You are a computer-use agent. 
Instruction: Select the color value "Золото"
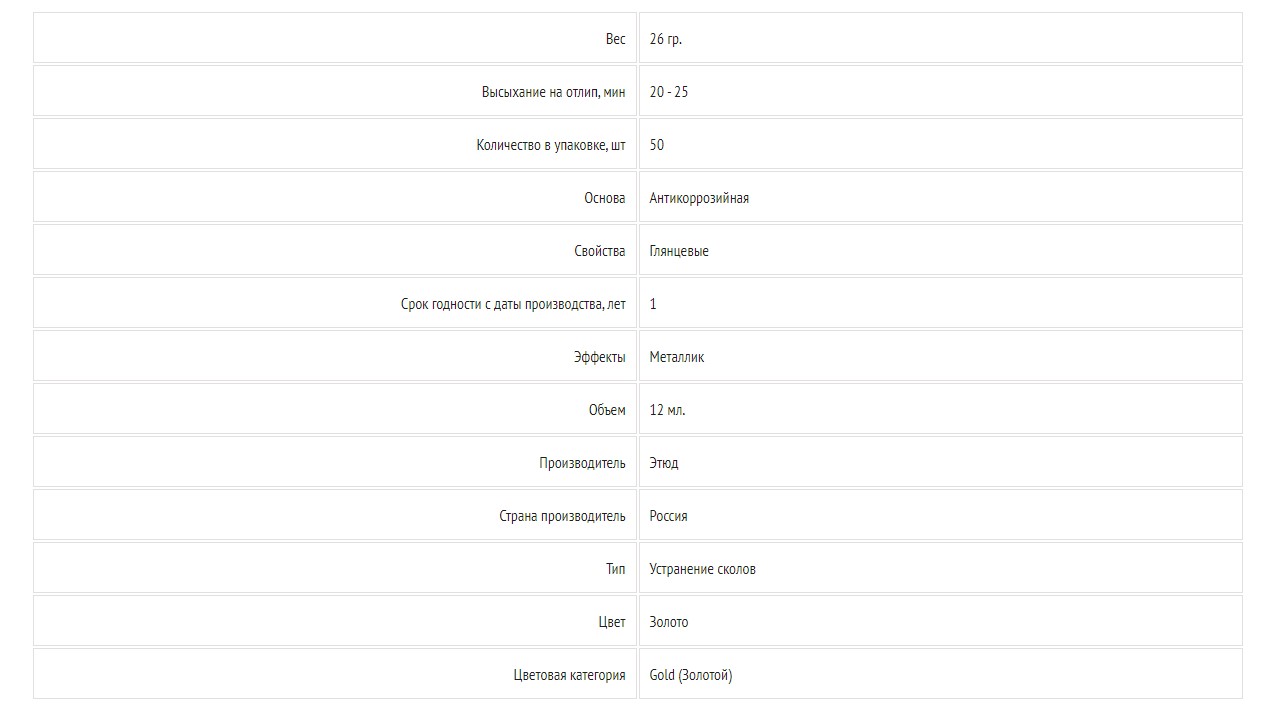point(668,622)
